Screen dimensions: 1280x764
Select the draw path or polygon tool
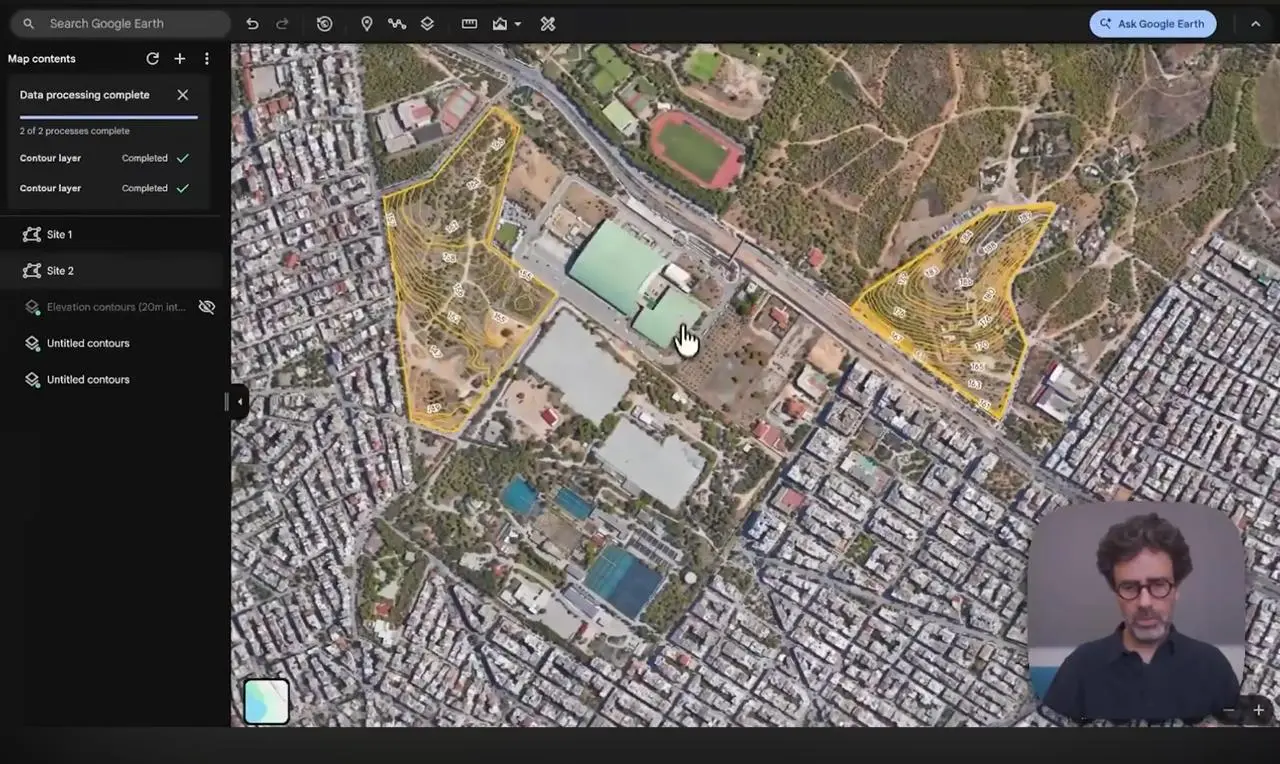point(397,24)
